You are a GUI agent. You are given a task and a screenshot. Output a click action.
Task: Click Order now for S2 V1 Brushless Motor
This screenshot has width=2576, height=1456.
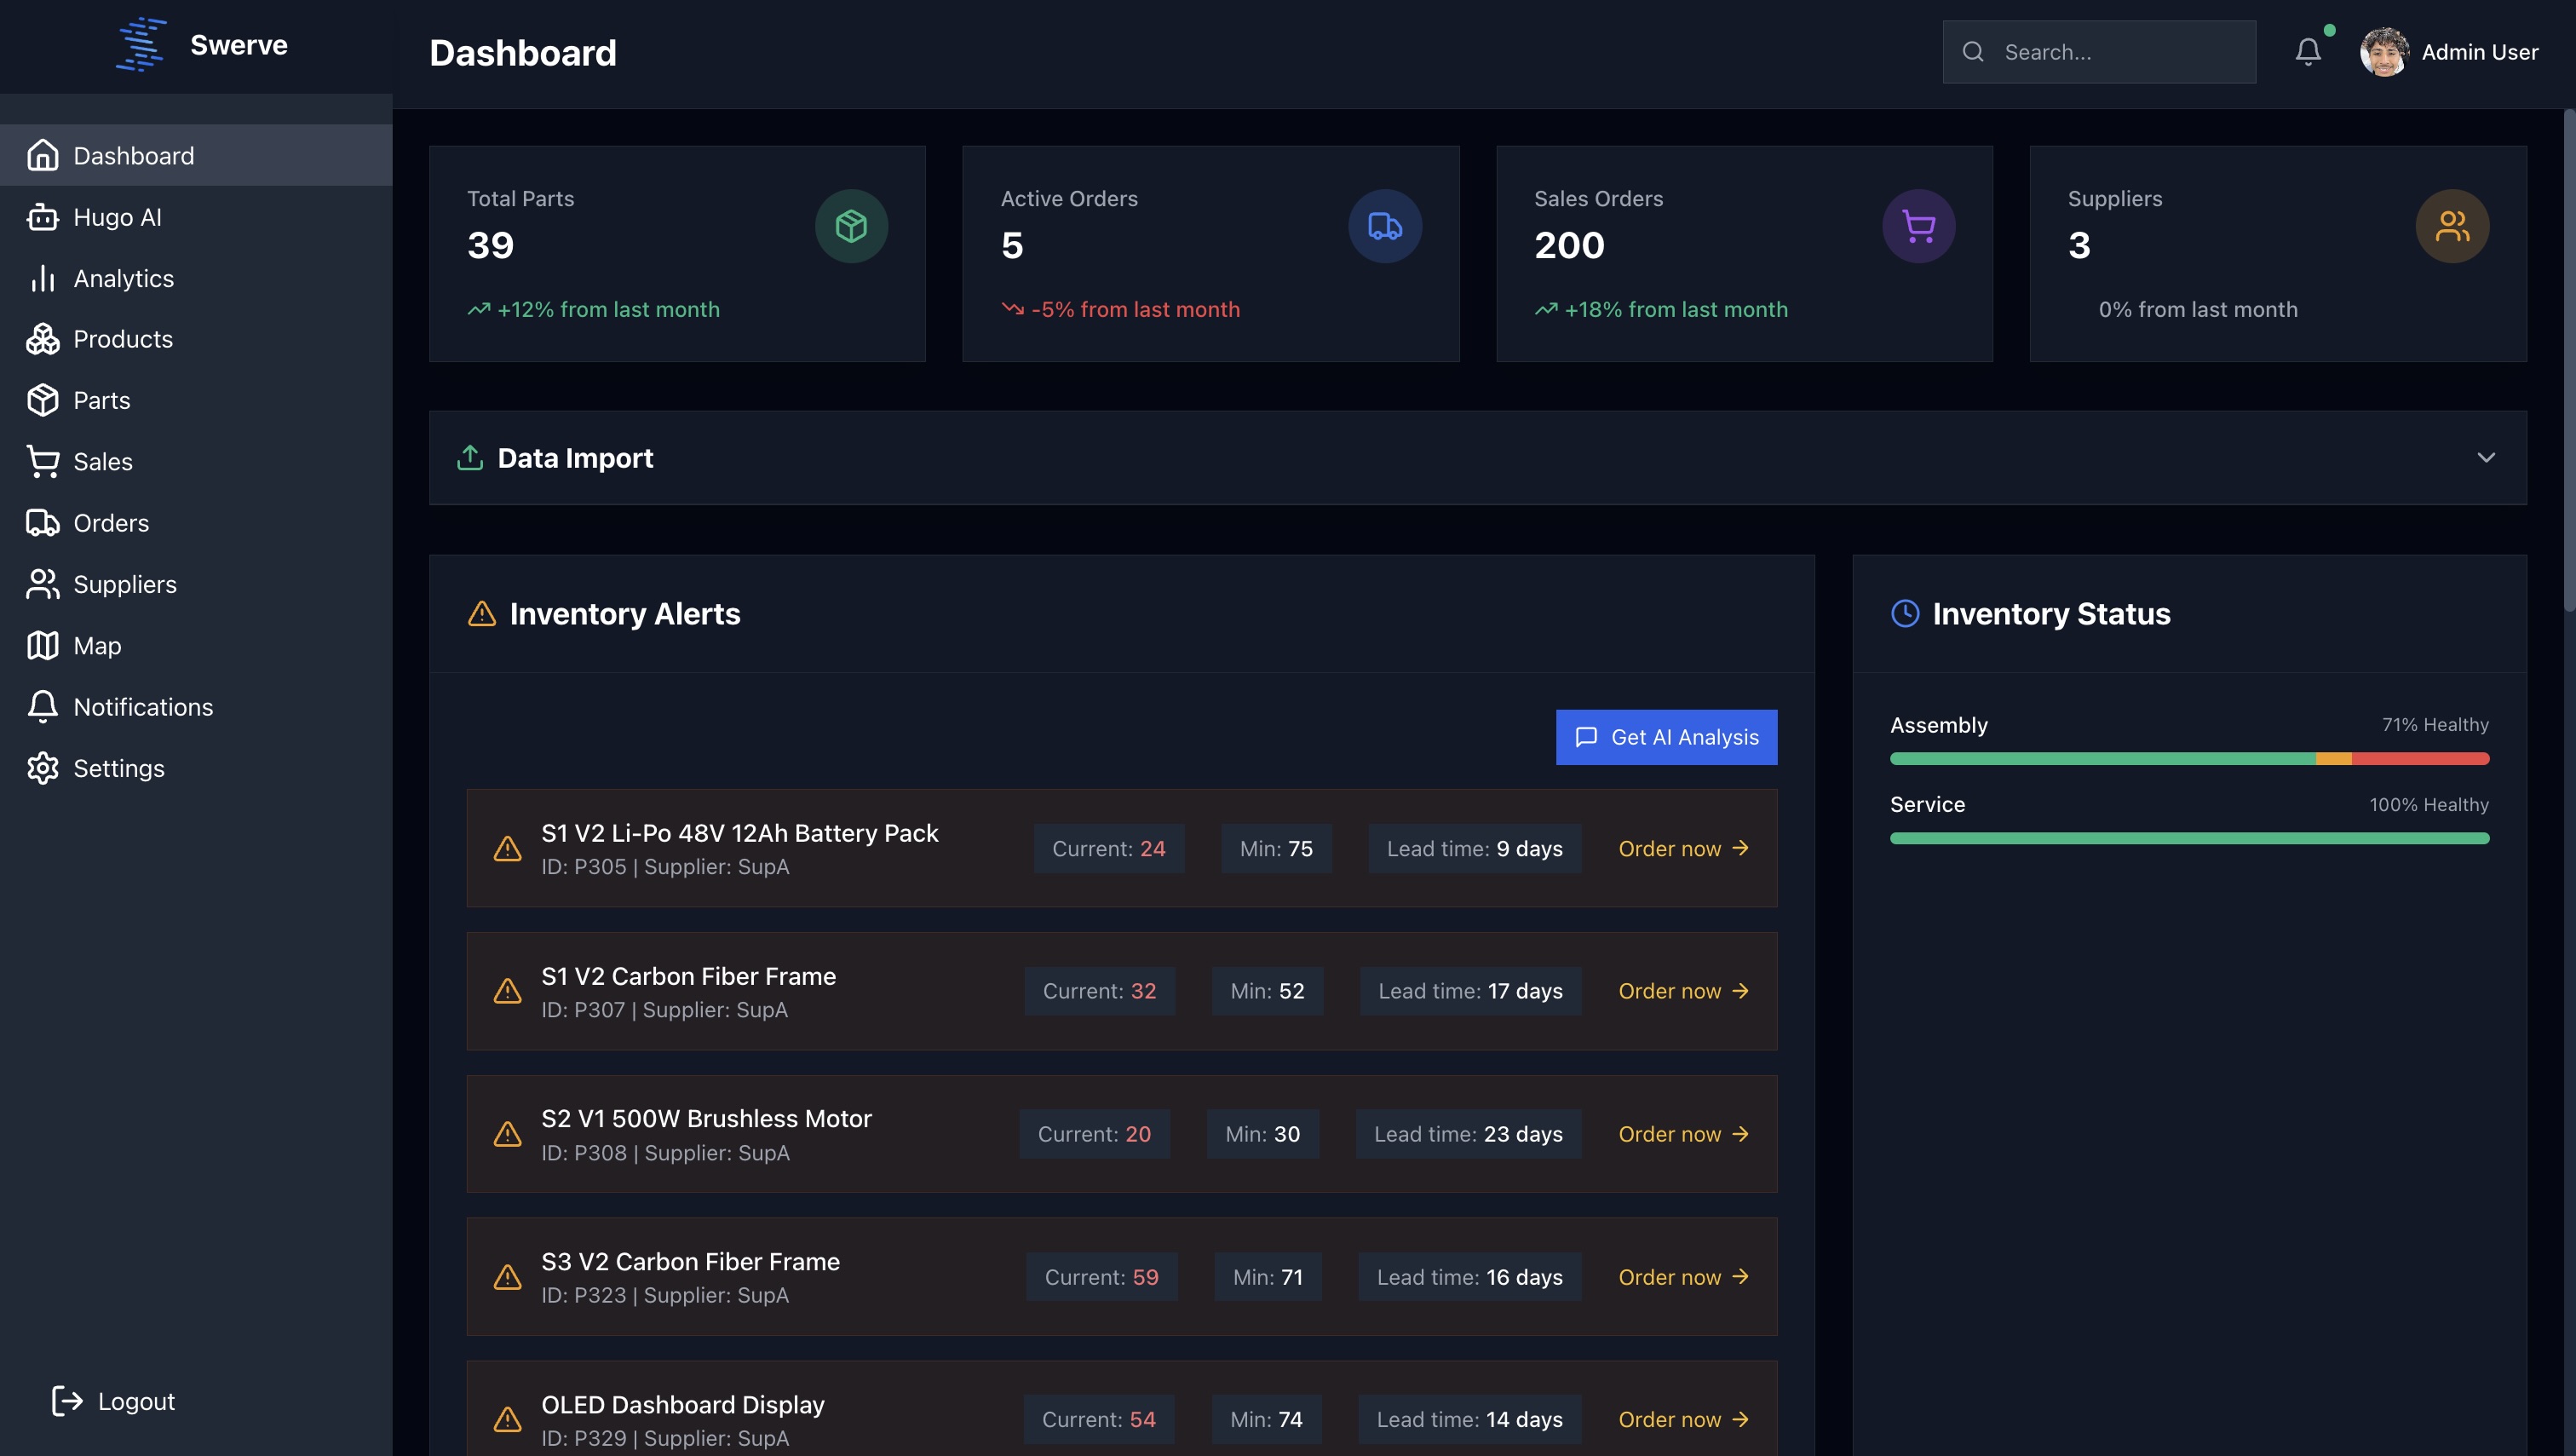click(x=1683, y=1134)
